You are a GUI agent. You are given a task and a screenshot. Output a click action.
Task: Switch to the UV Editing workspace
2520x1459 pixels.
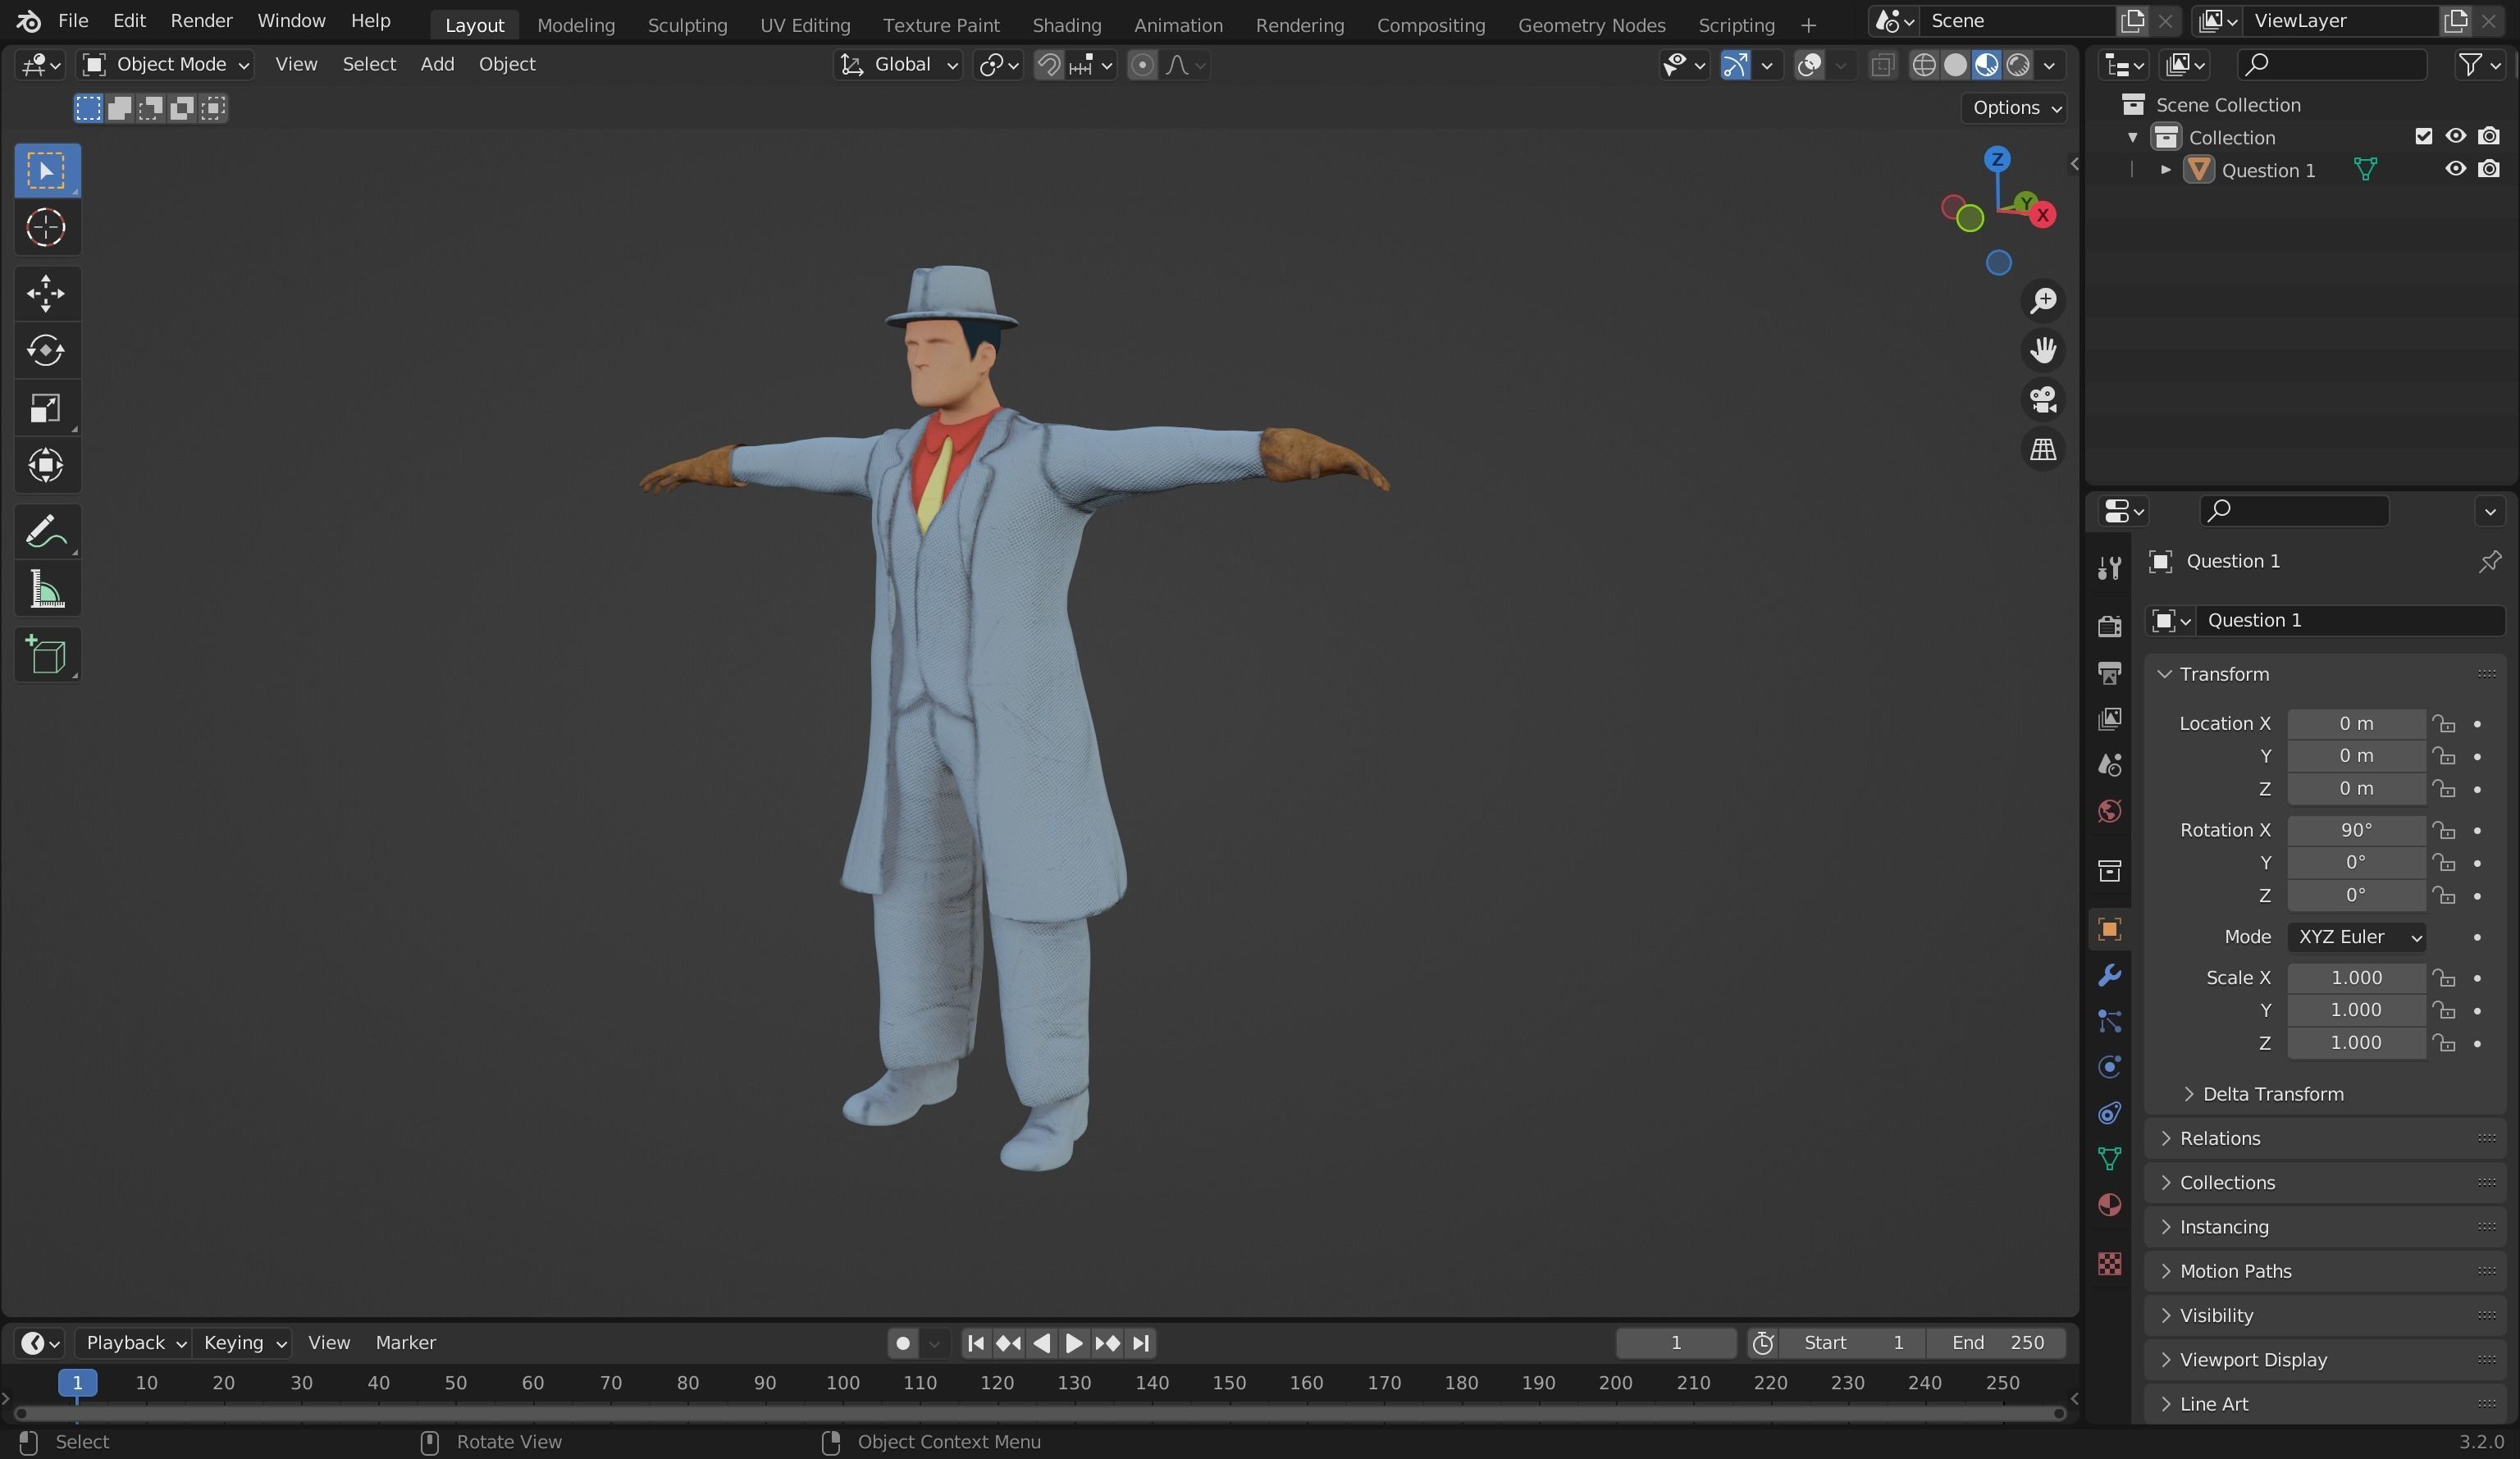click(x=804, y=24)
